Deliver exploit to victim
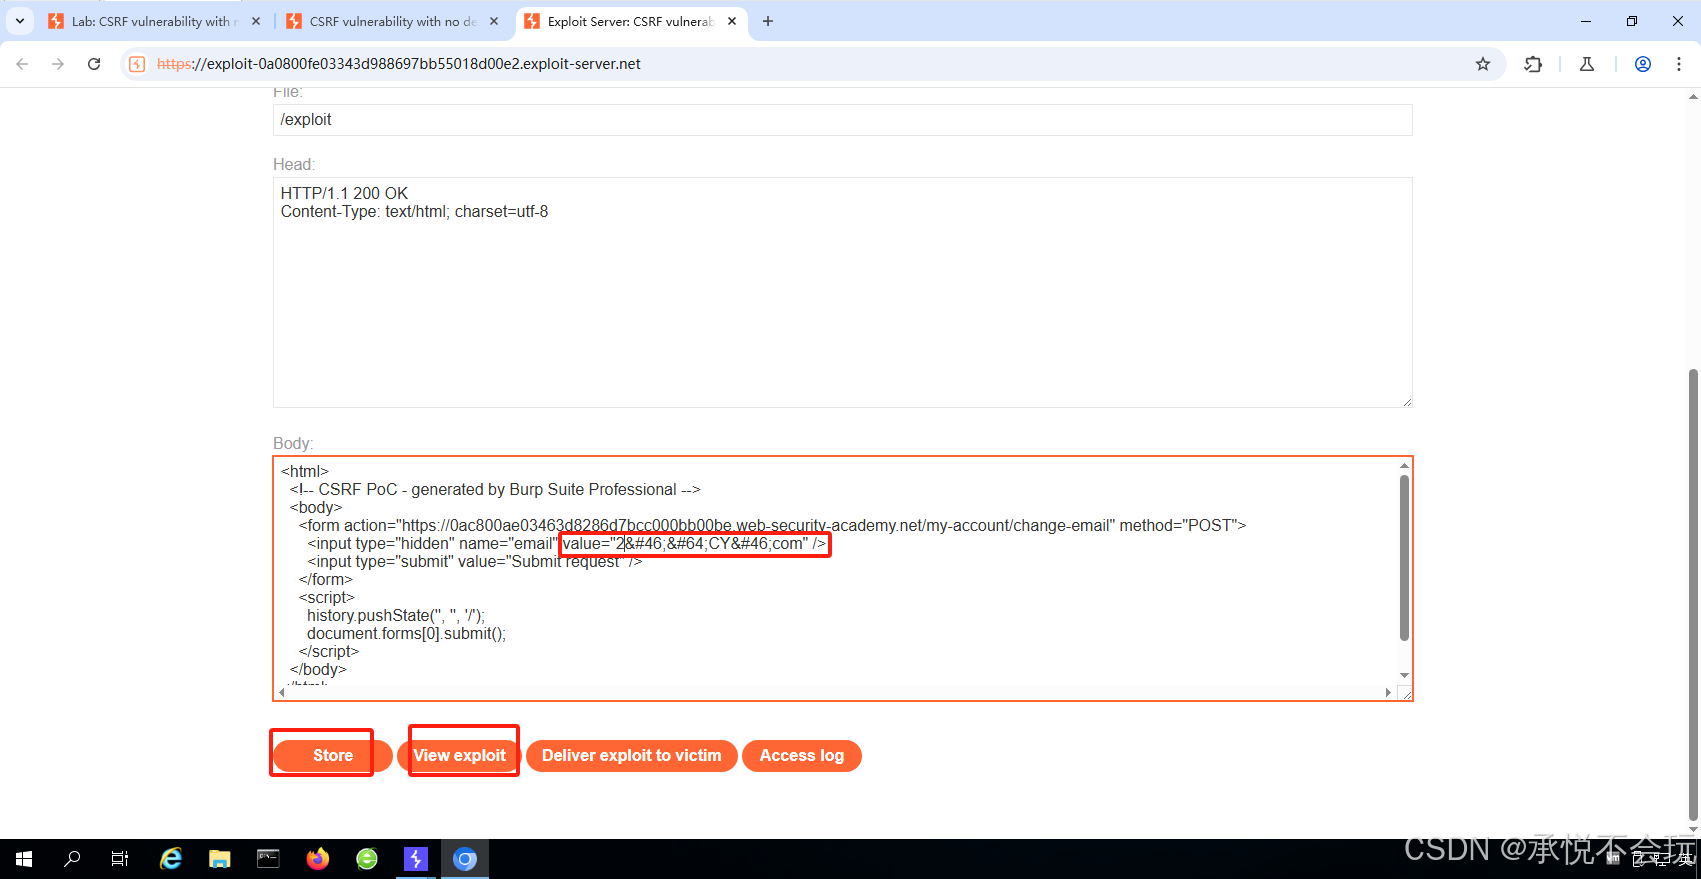This screenshot has height=879, width=1701. click(x=631, y=756)
